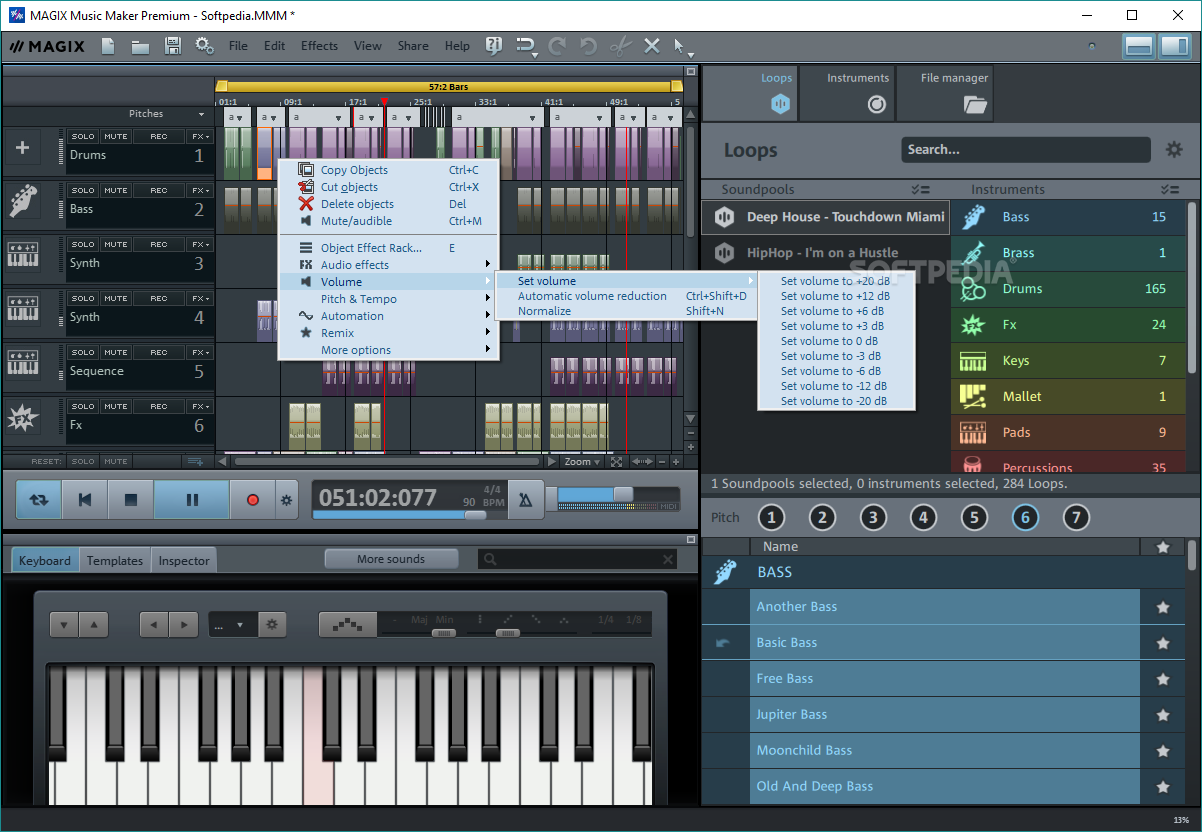Click the Drums instrument category icon
This screenshot has width=1202, height=832.
(x=973, y=289)
